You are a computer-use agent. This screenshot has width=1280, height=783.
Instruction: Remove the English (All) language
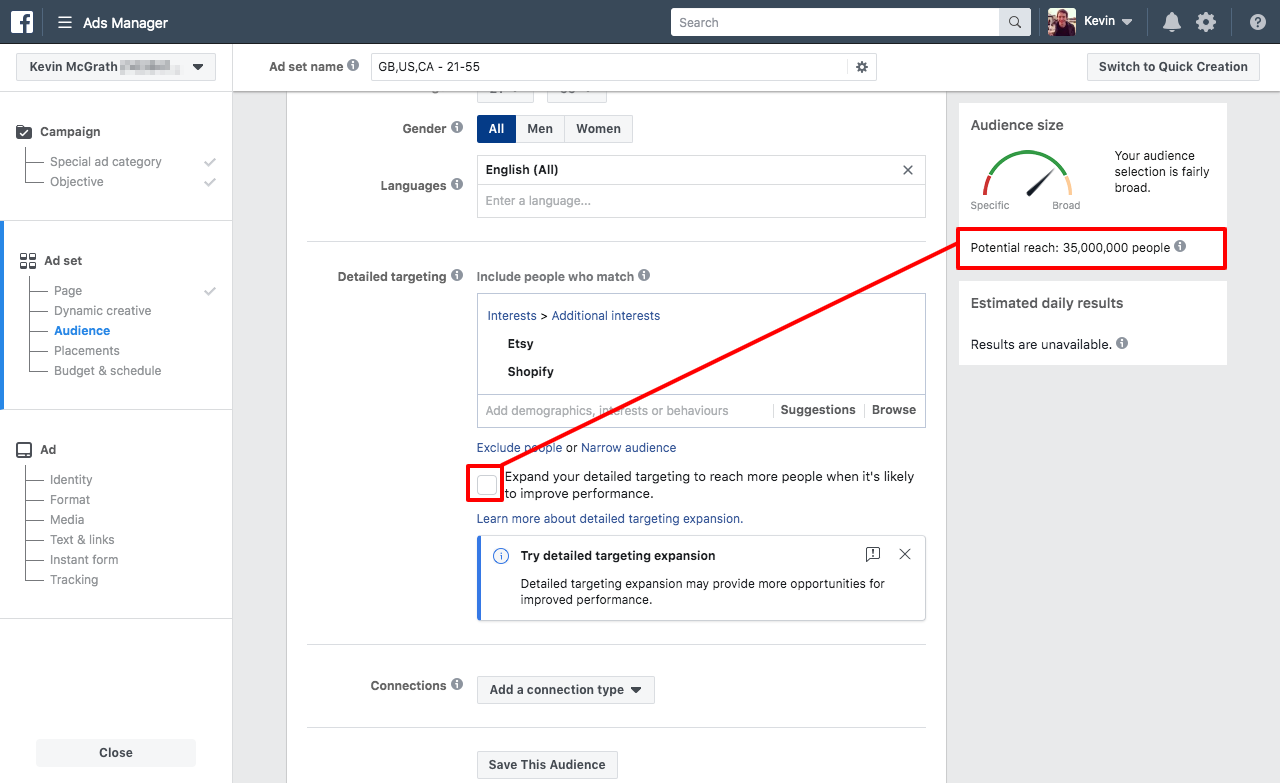click(907, 170)
